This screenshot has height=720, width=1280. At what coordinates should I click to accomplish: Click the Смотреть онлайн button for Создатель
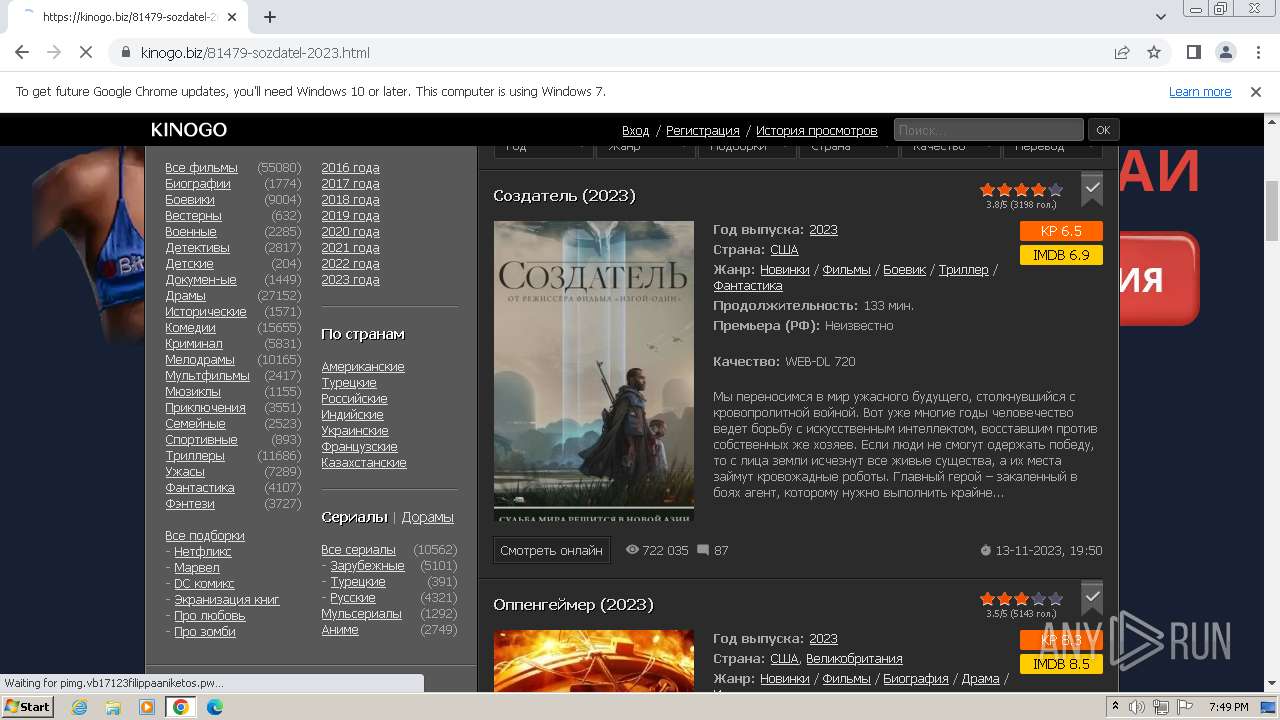coord(551,550)
